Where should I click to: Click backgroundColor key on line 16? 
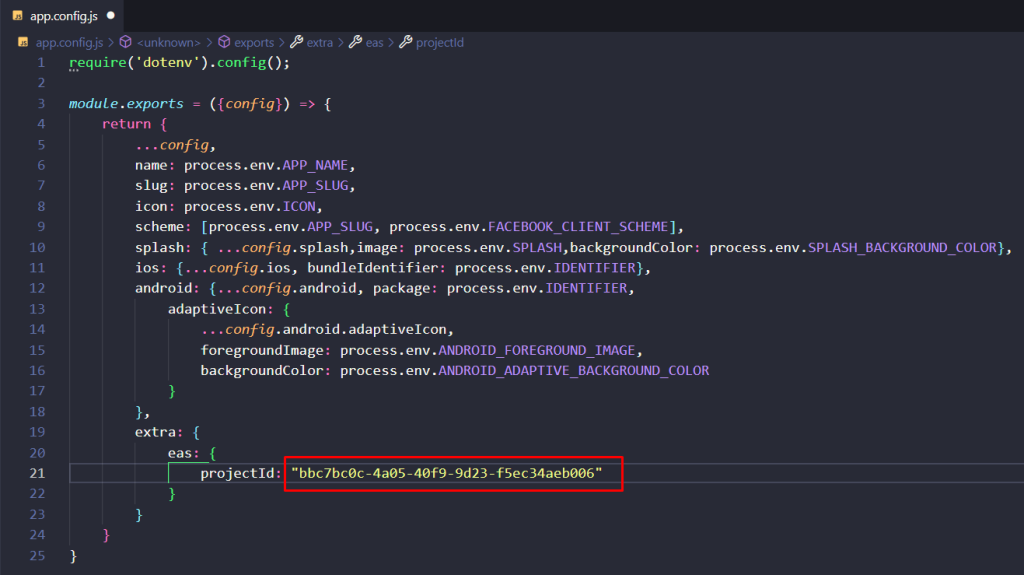(x=262, y=370)
